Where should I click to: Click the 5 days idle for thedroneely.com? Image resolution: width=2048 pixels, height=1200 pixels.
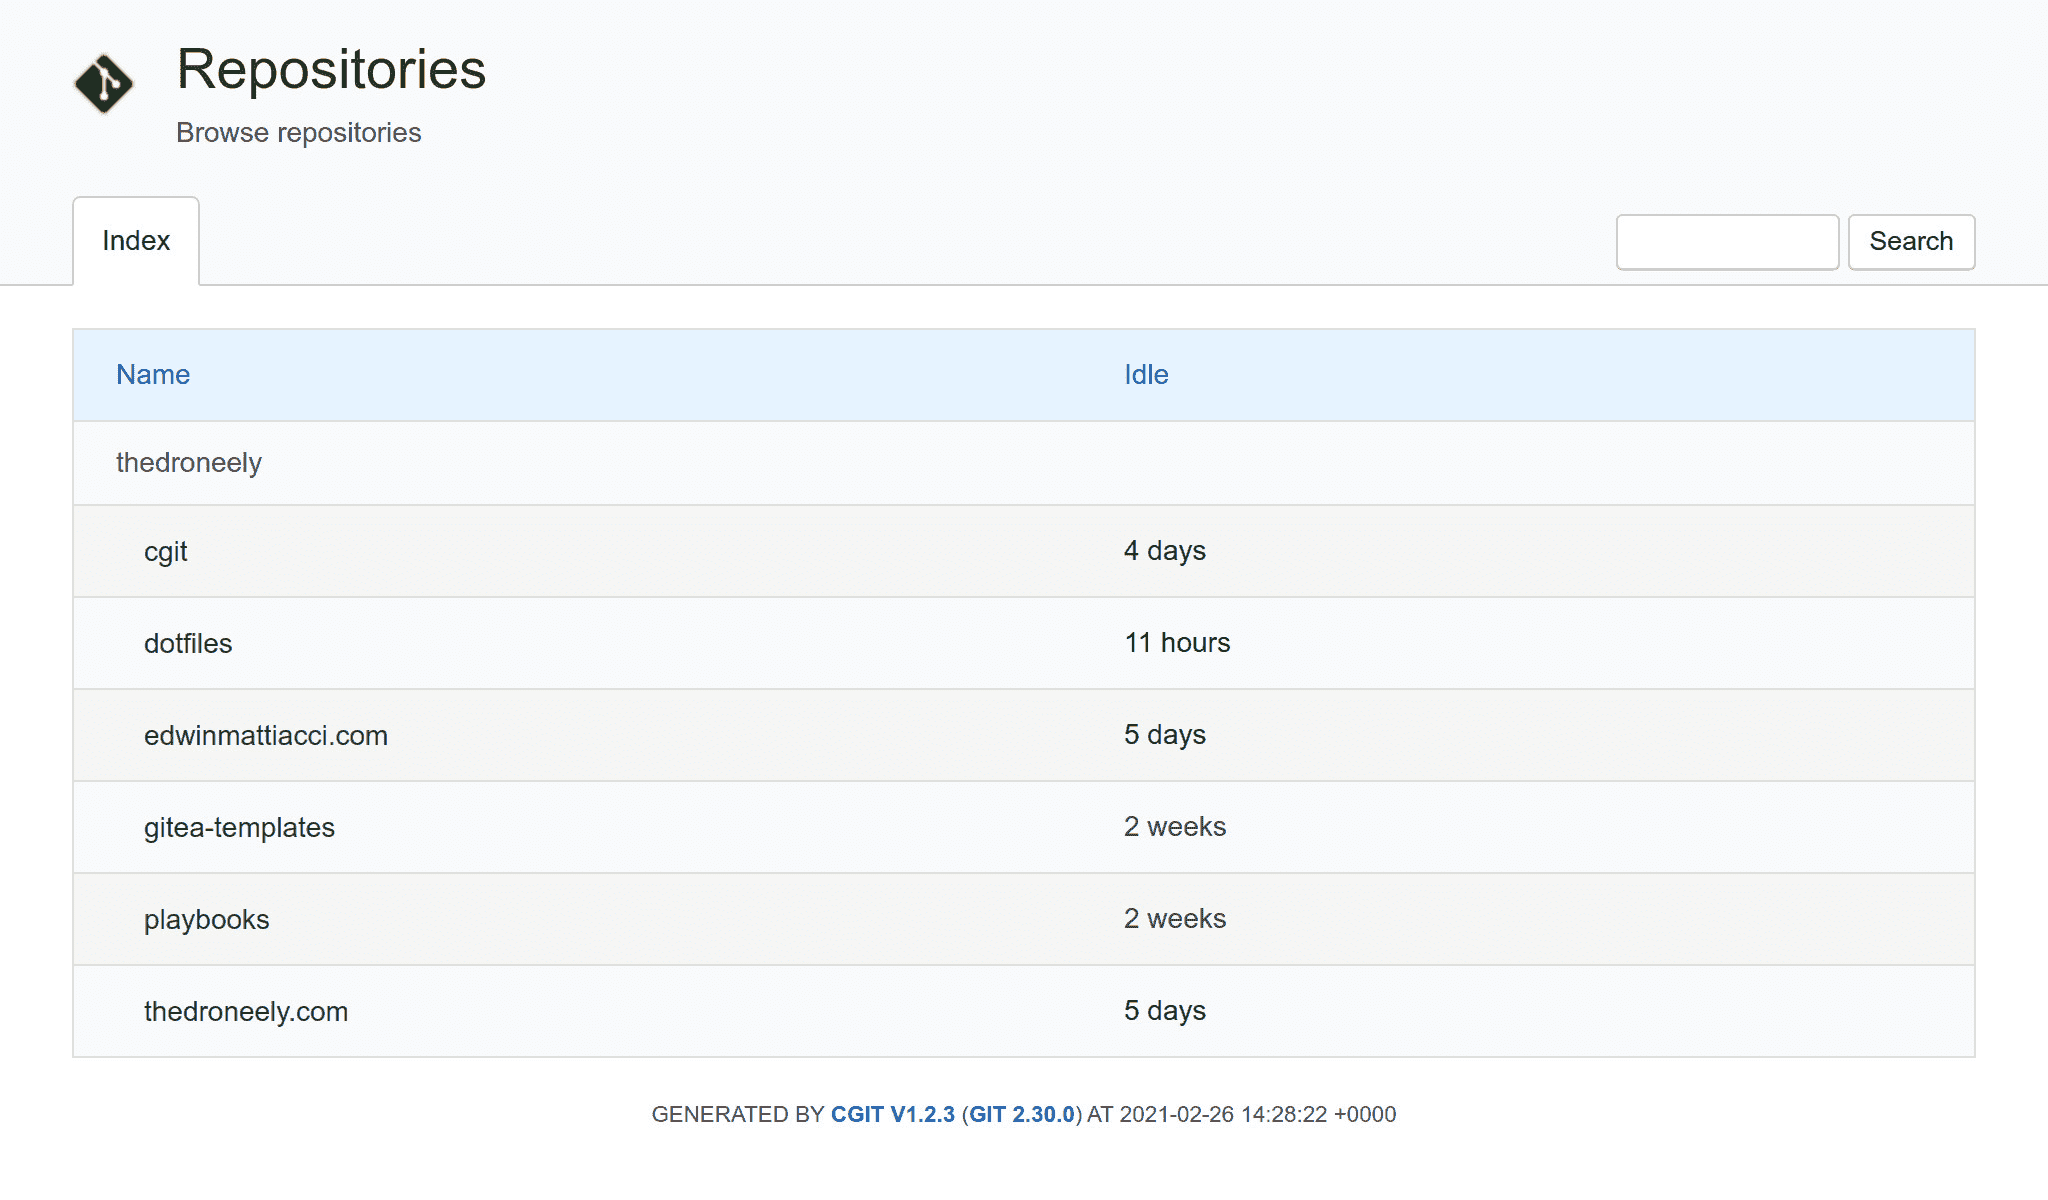1165,1011
